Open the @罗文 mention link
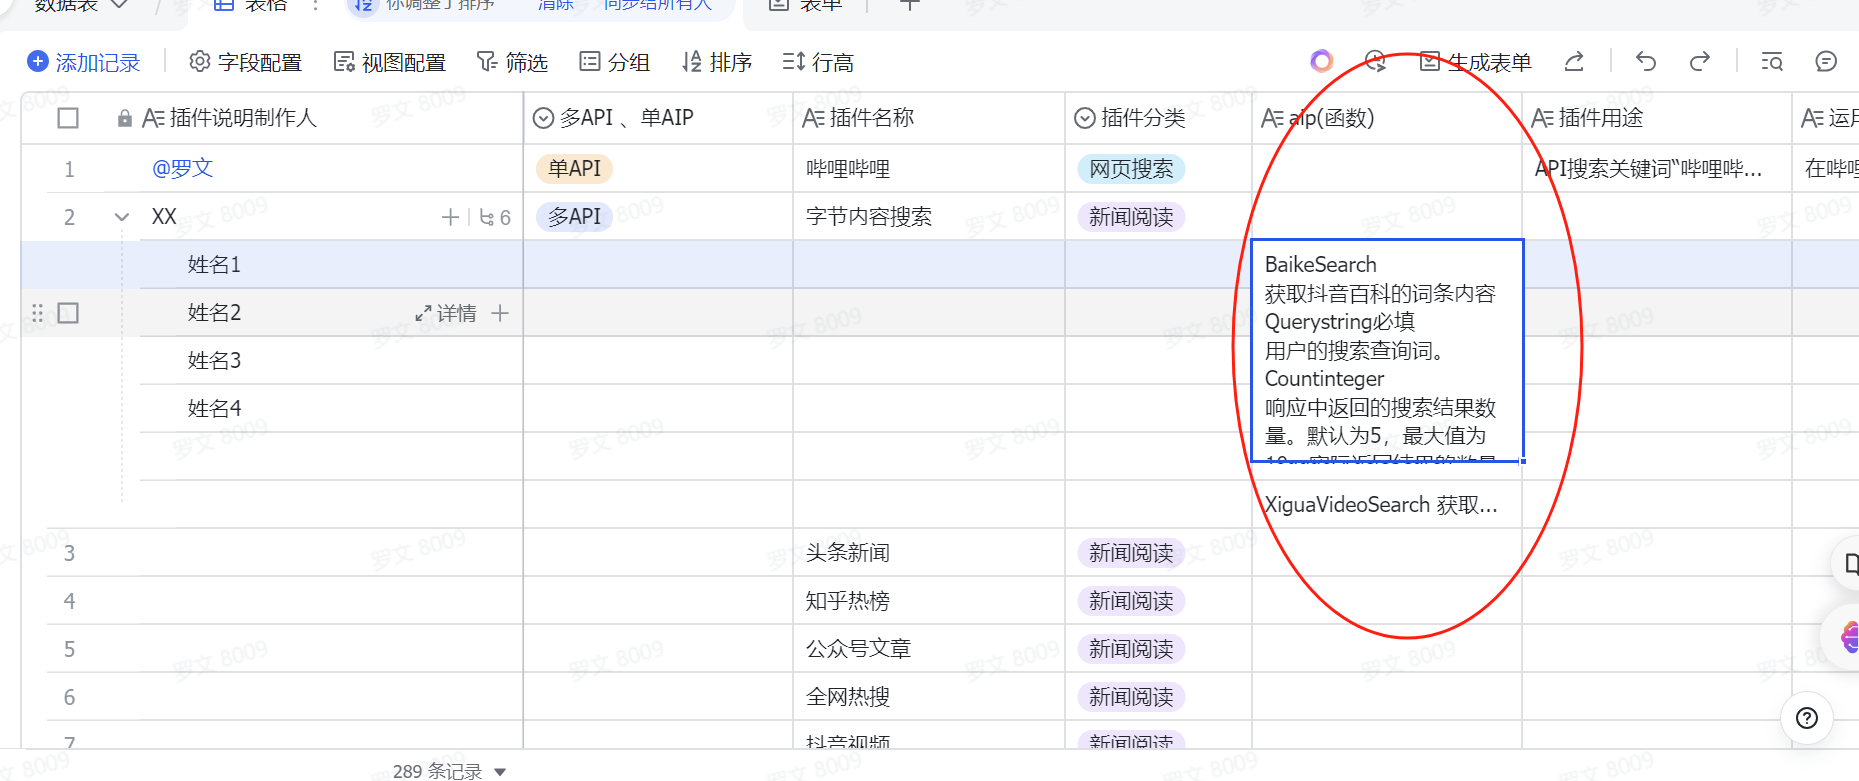The height and width of the screenshot is (781, 1859). (183, 168)
